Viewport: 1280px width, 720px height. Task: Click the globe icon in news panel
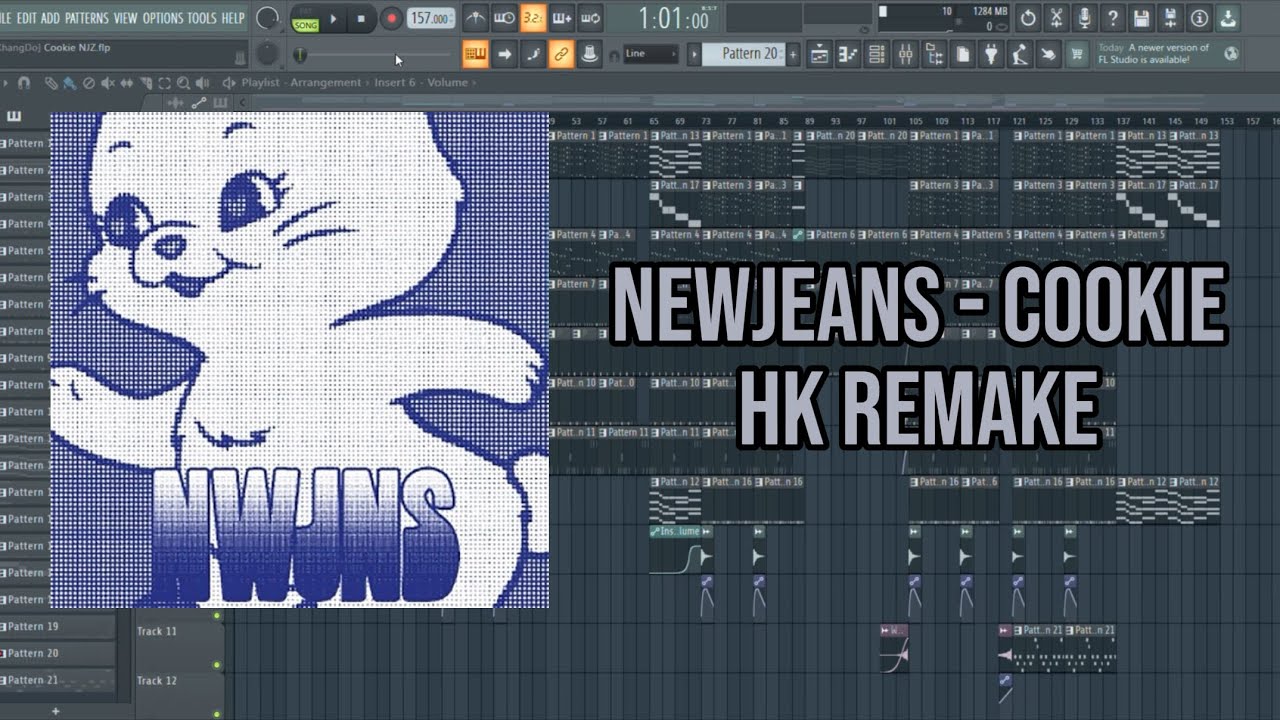1230,54
